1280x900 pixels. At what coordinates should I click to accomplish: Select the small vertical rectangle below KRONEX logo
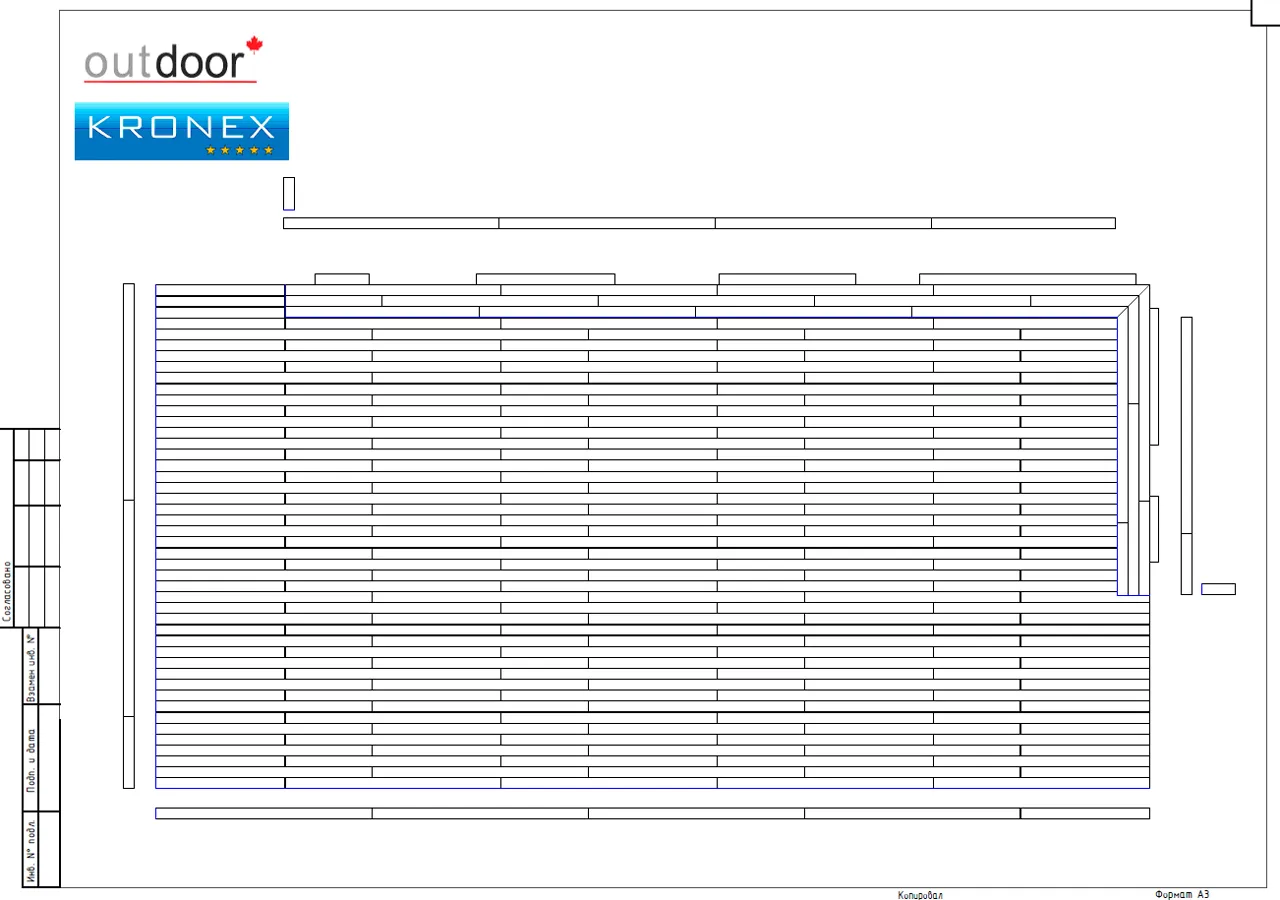[x=289, y=193]
